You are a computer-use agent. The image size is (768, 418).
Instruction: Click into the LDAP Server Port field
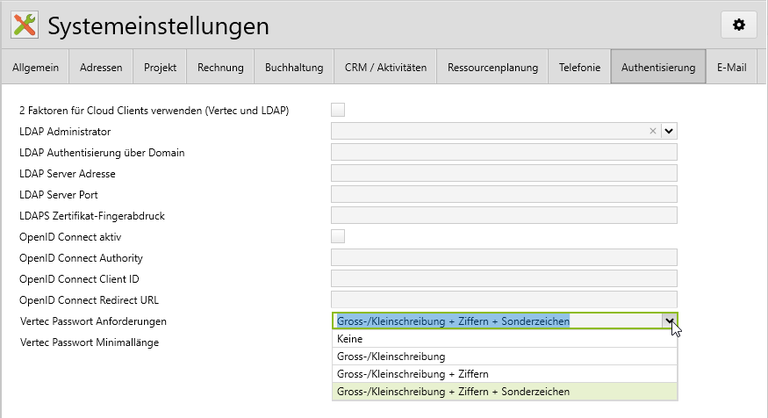(x=504, y=194)
